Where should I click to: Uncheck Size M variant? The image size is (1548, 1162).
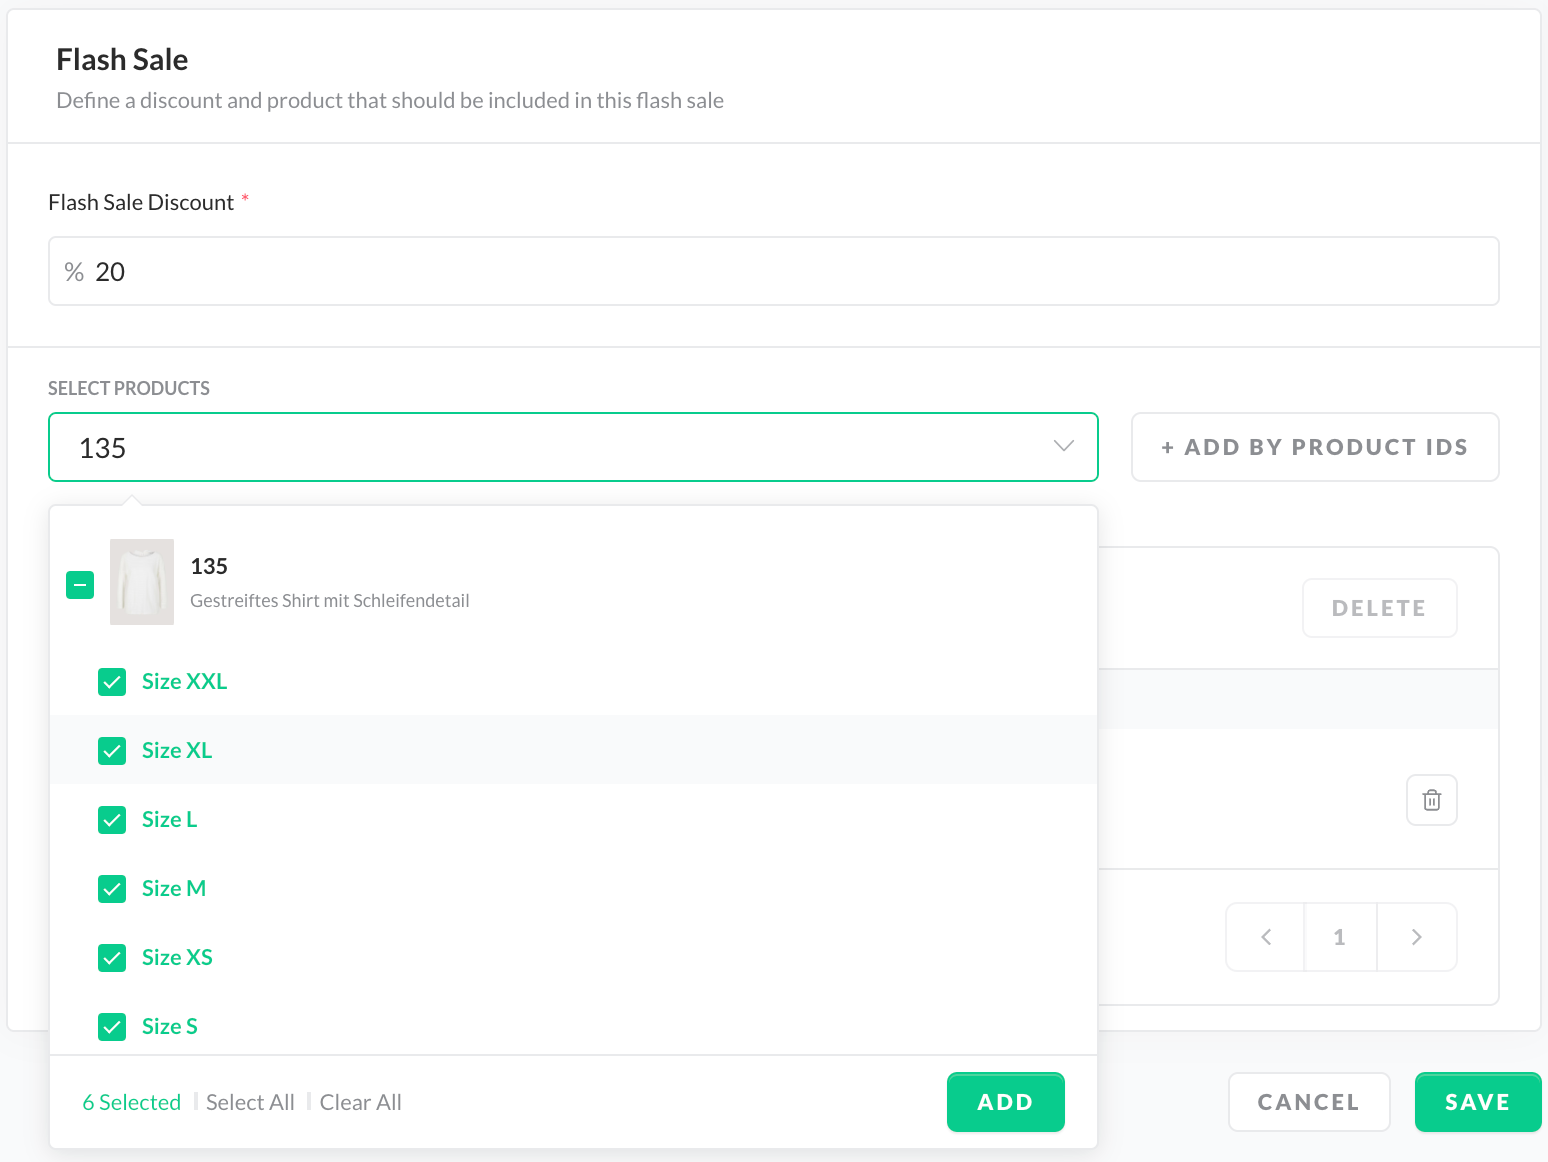point(112,889)
